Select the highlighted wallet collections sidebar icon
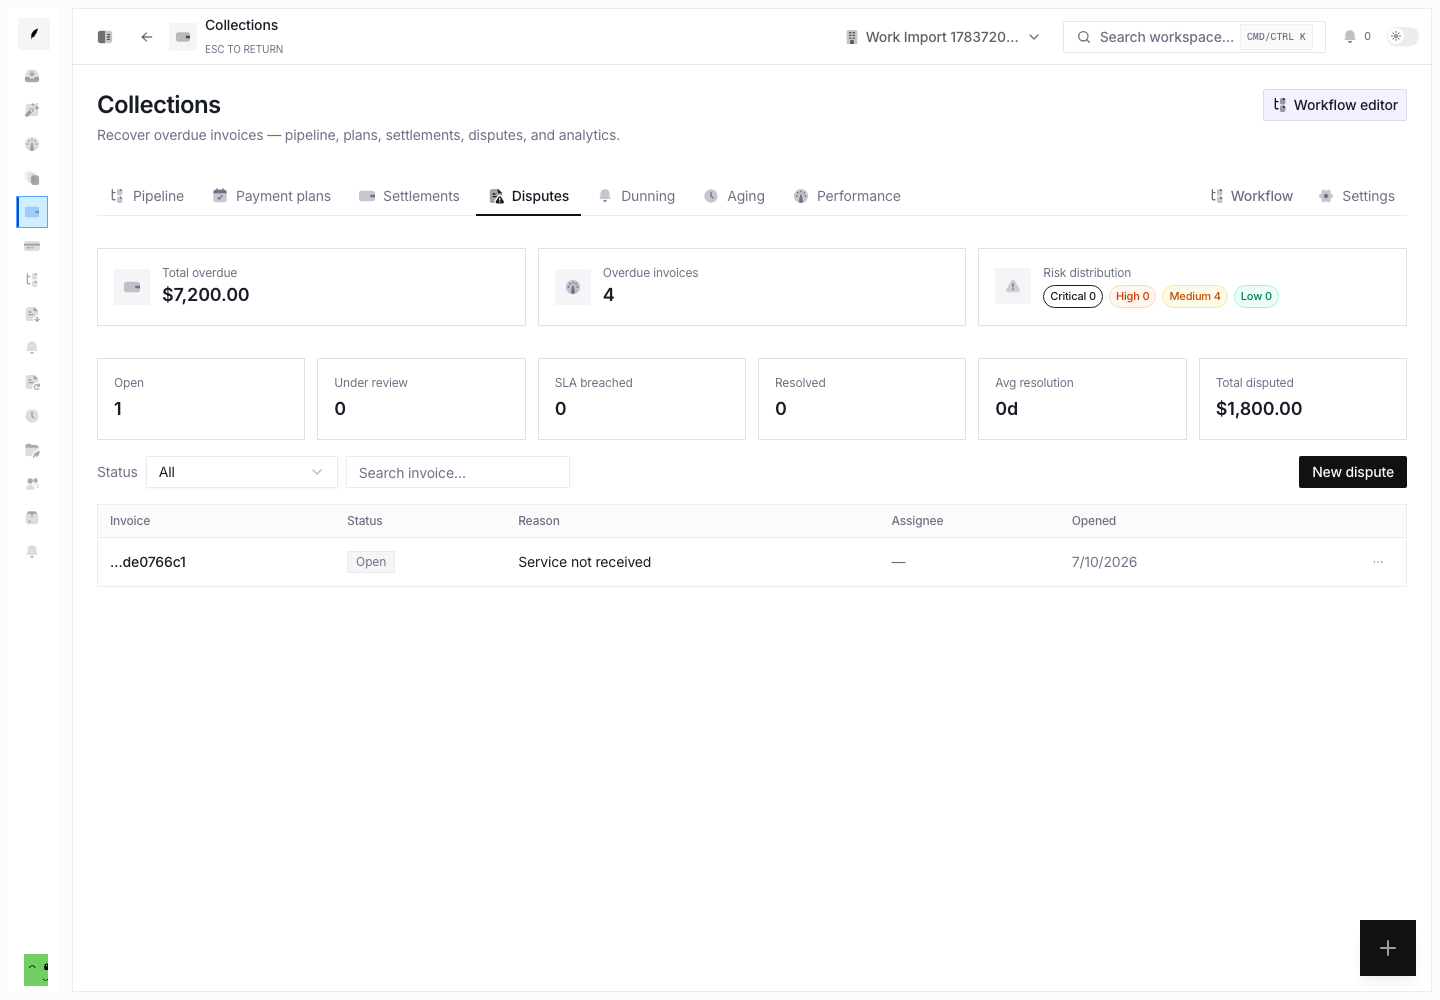1440x1000 pixels. (x=32, y=212)
